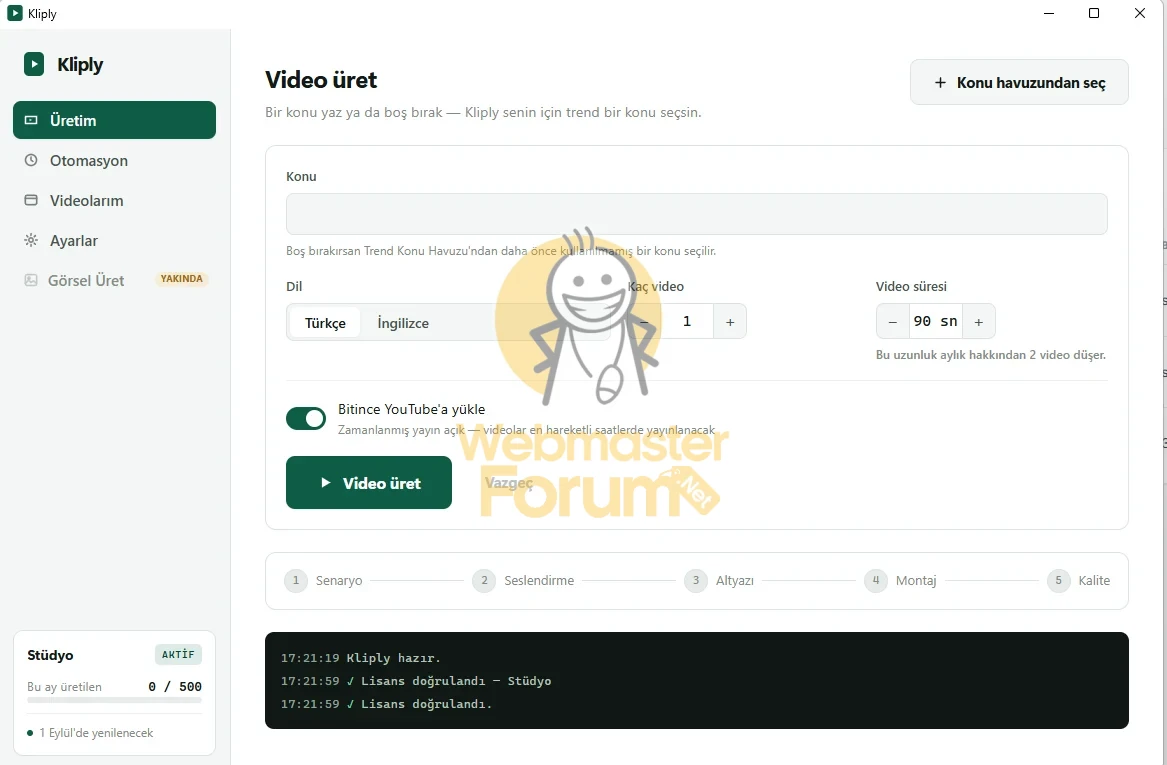
Task: Click log line Lisans doğrulandı — Stüdyo
Action: (x=416, y=681)
